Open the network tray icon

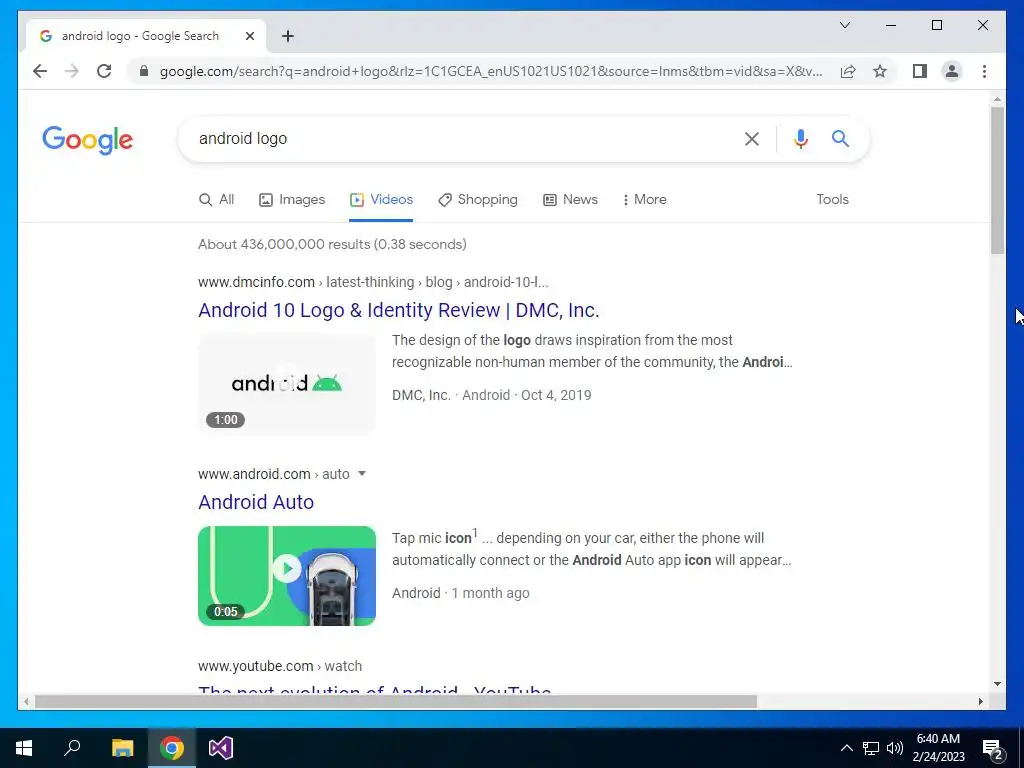pos(871,748)
